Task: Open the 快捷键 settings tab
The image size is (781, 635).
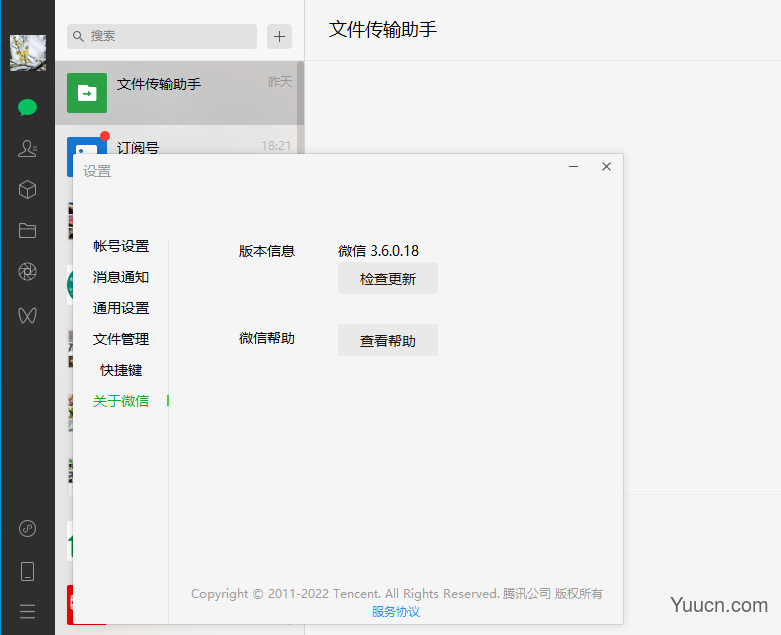Action: pos(121,370)
